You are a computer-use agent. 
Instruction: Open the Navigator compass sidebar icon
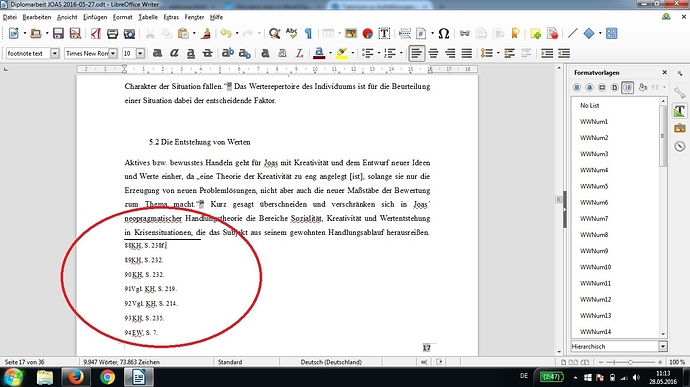(x=679, y=146)
